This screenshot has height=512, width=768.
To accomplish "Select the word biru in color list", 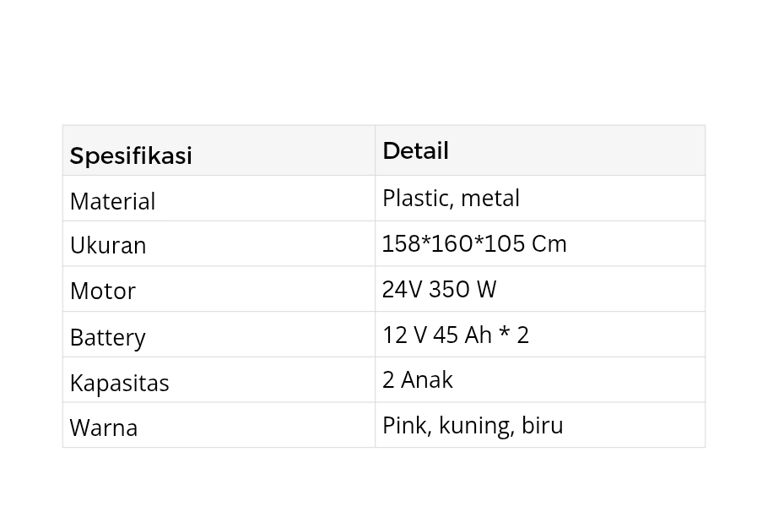I will tap(542, 425).
